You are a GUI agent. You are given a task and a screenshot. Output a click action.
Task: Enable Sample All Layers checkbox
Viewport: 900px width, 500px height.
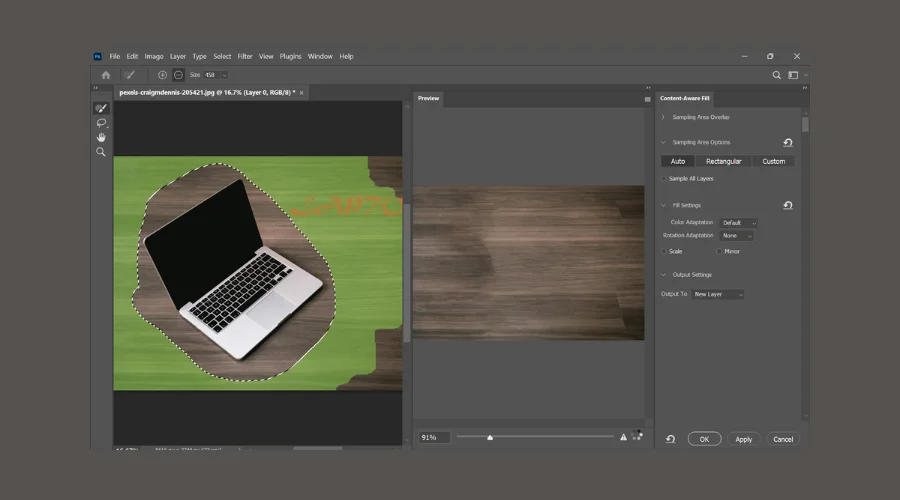(x=664, y=179)
